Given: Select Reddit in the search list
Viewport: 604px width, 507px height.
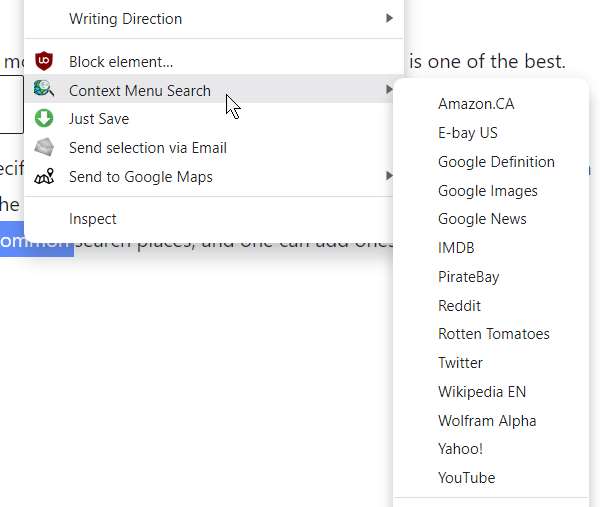Looking at the screenshot, I should 459,306.
